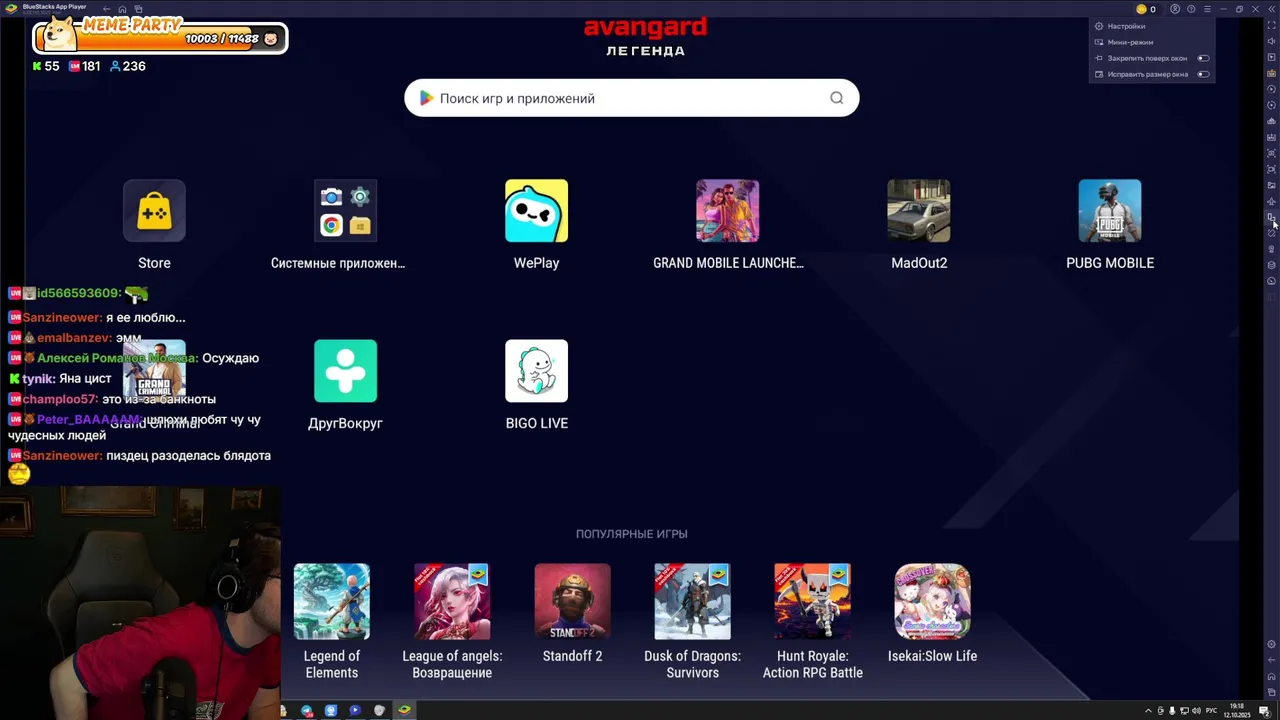The width and height of the screenshot is (1280, 720).
Task: Open the Store app
Action: pos(154,211)
